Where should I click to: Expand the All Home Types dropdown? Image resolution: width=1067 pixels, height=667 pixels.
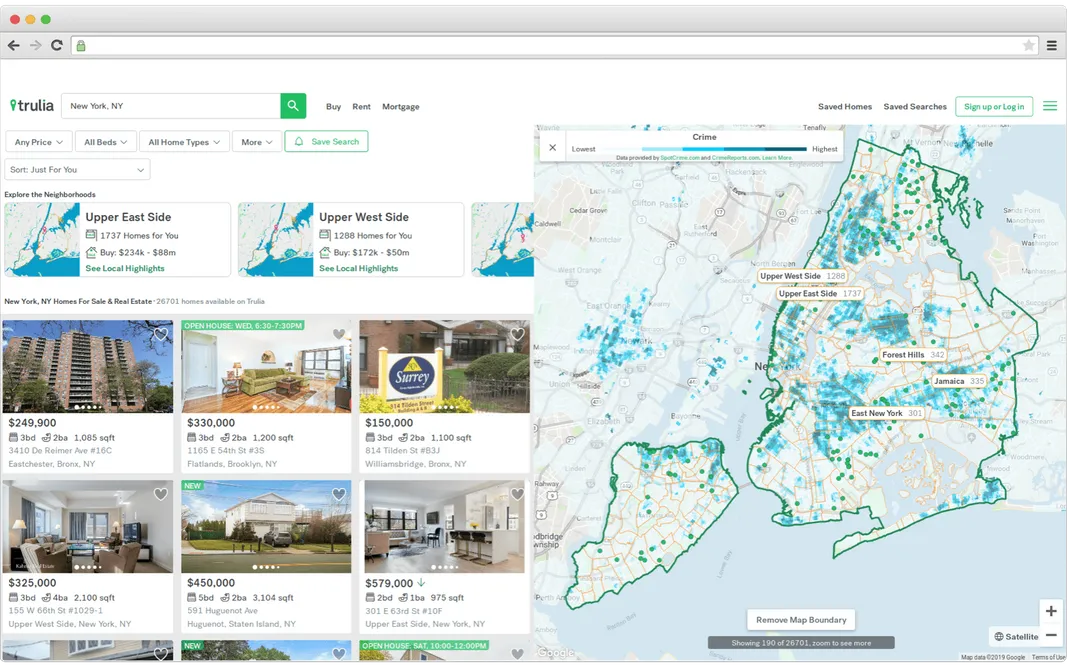[x=184, y=141]
